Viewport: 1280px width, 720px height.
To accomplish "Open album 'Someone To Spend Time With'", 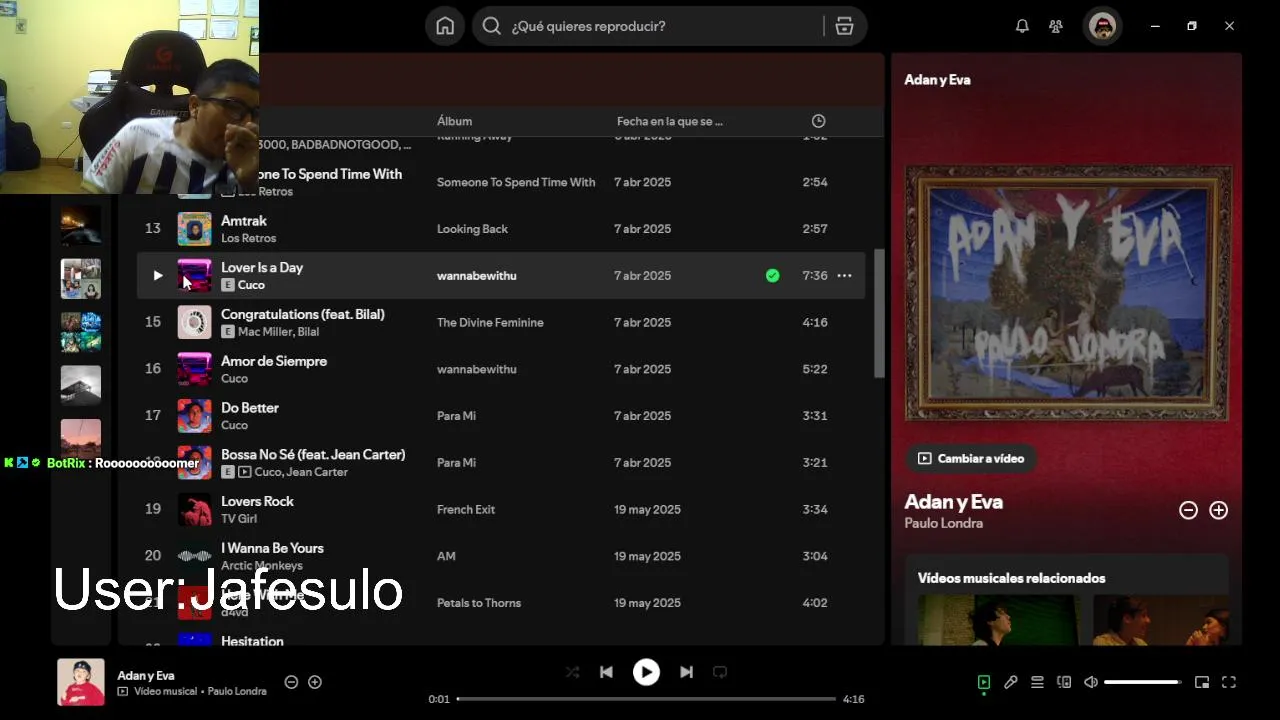I will [x=516, y=182].
